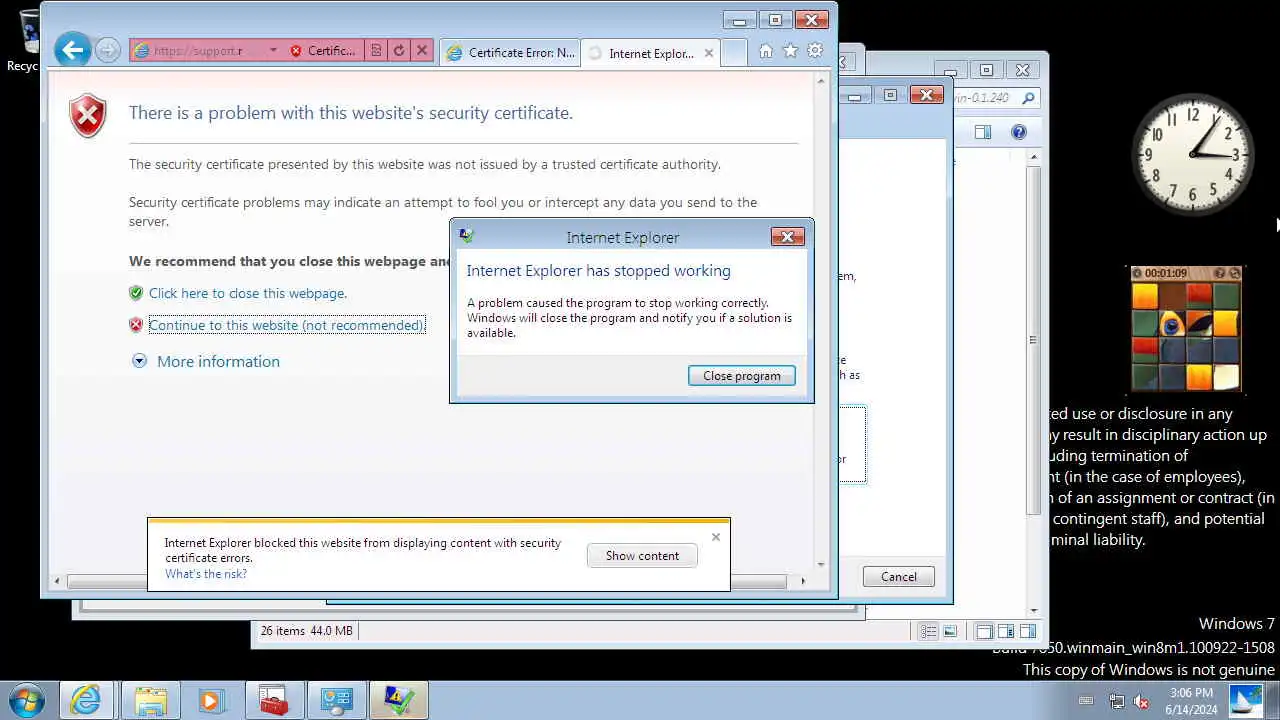Click the "Show content" button
The image size is (1280, 720).
tap(642, 556)
